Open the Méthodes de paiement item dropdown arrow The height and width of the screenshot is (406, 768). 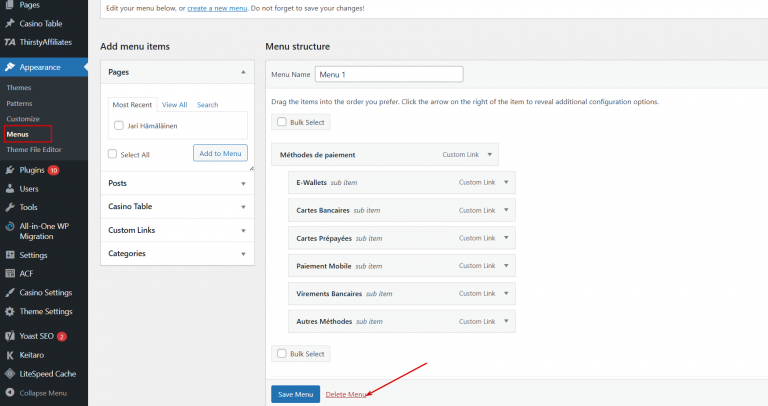click(492, 155)
